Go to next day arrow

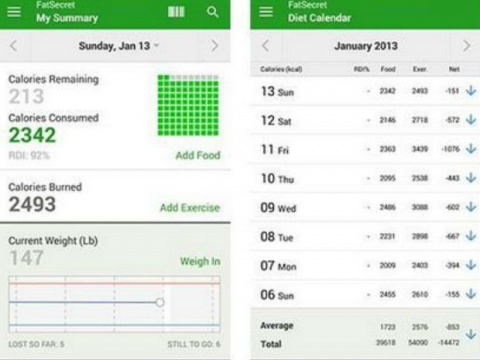pos(215,46)
